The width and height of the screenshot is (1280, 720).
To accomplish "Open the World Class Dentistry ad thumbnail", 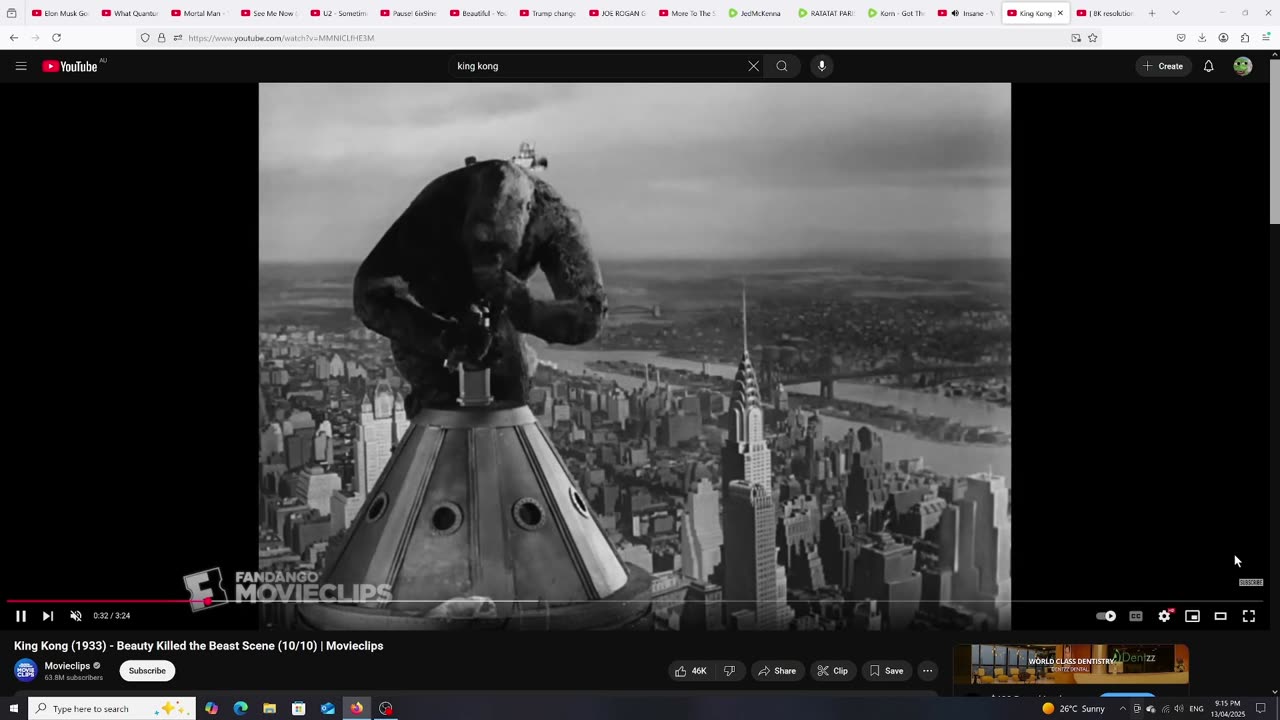I will point(1071,664).
